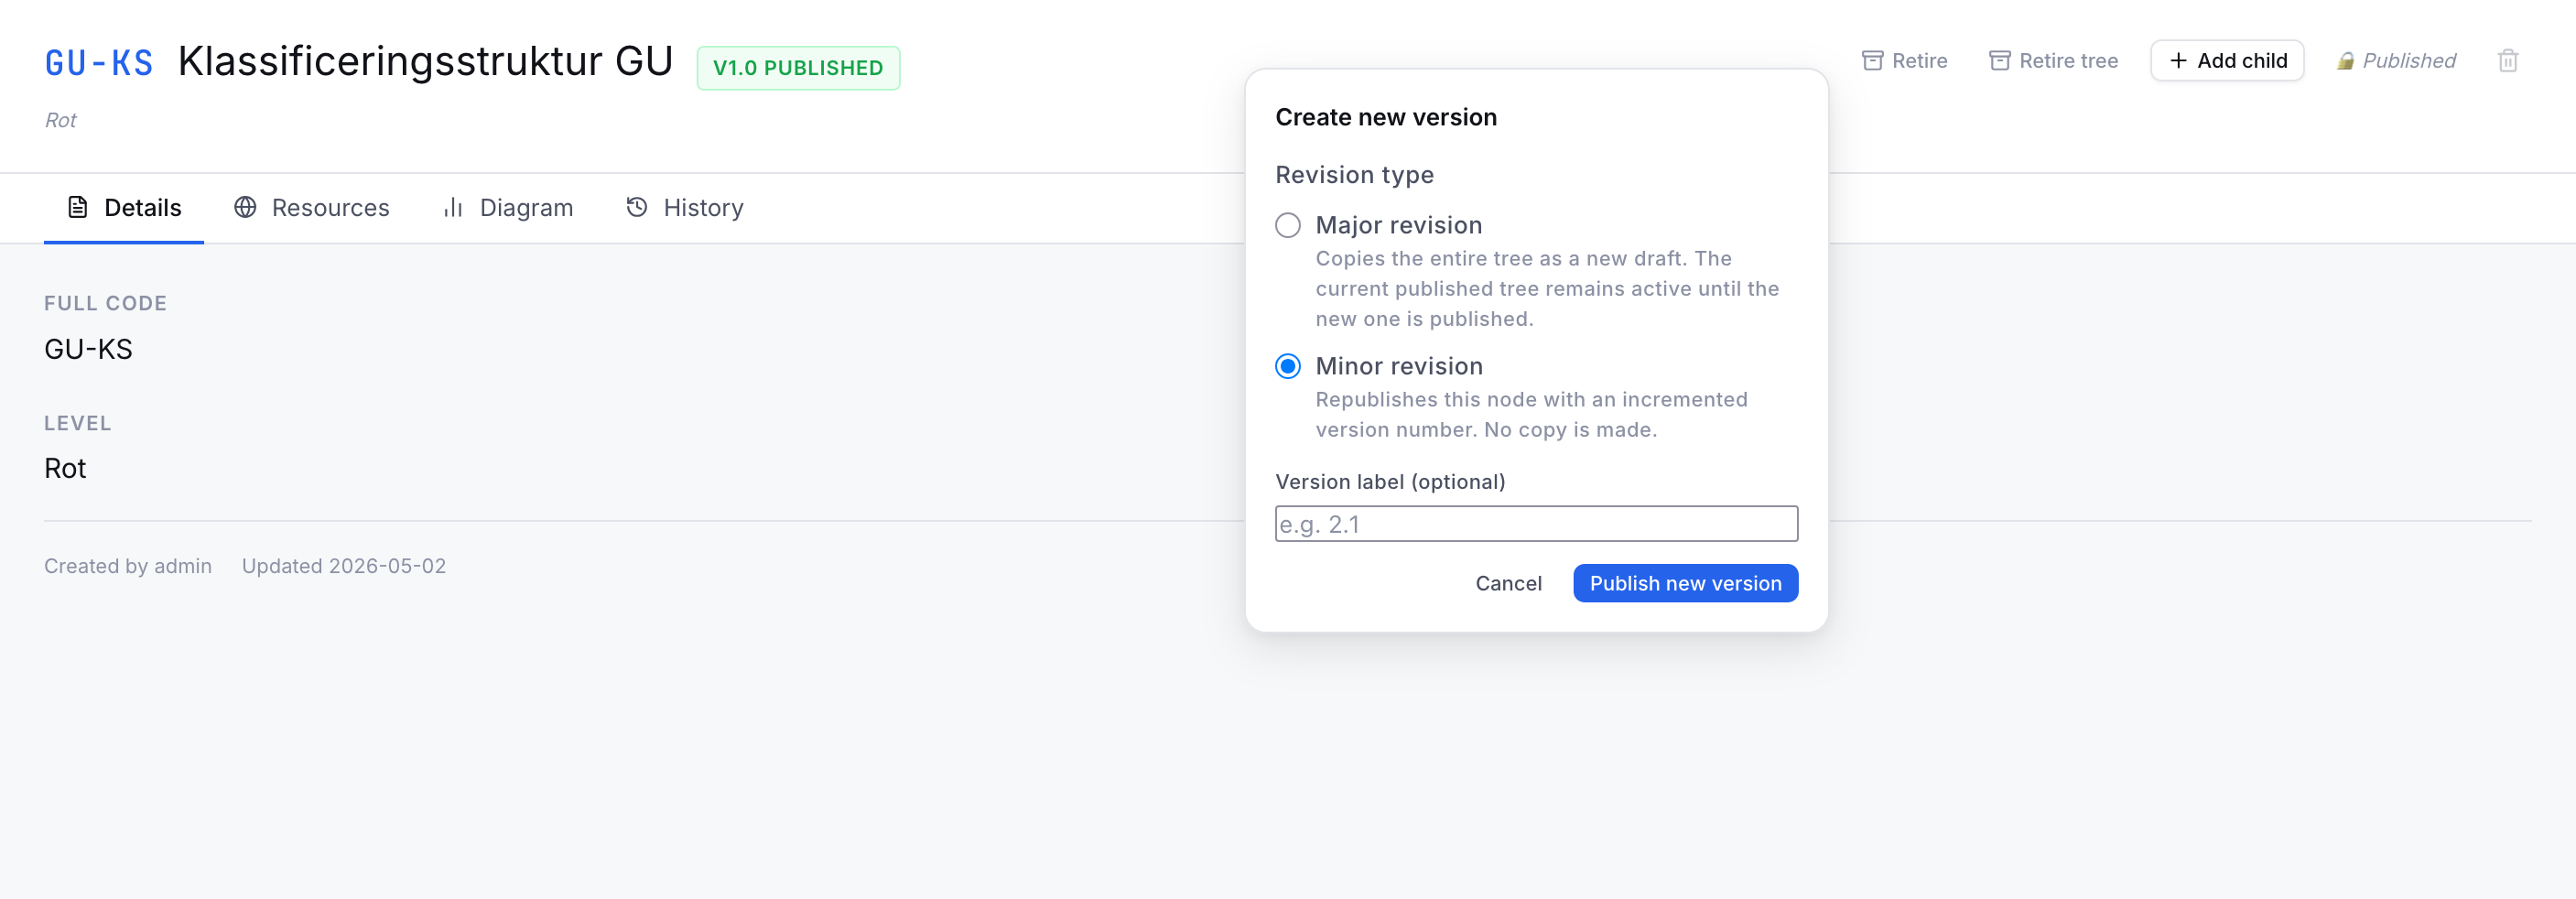This screenshot has width=2576, height=899.
Task: Click Publish new version
Action: pos(1685,583)
